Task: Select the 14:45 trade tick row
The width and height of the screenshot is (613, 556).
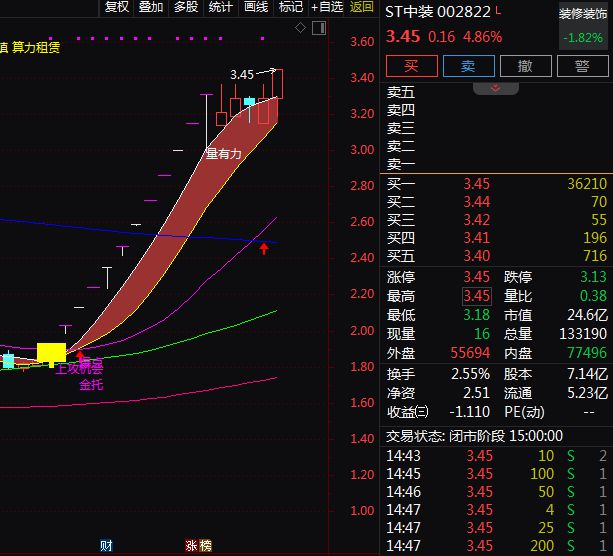Action: point(496,474)
